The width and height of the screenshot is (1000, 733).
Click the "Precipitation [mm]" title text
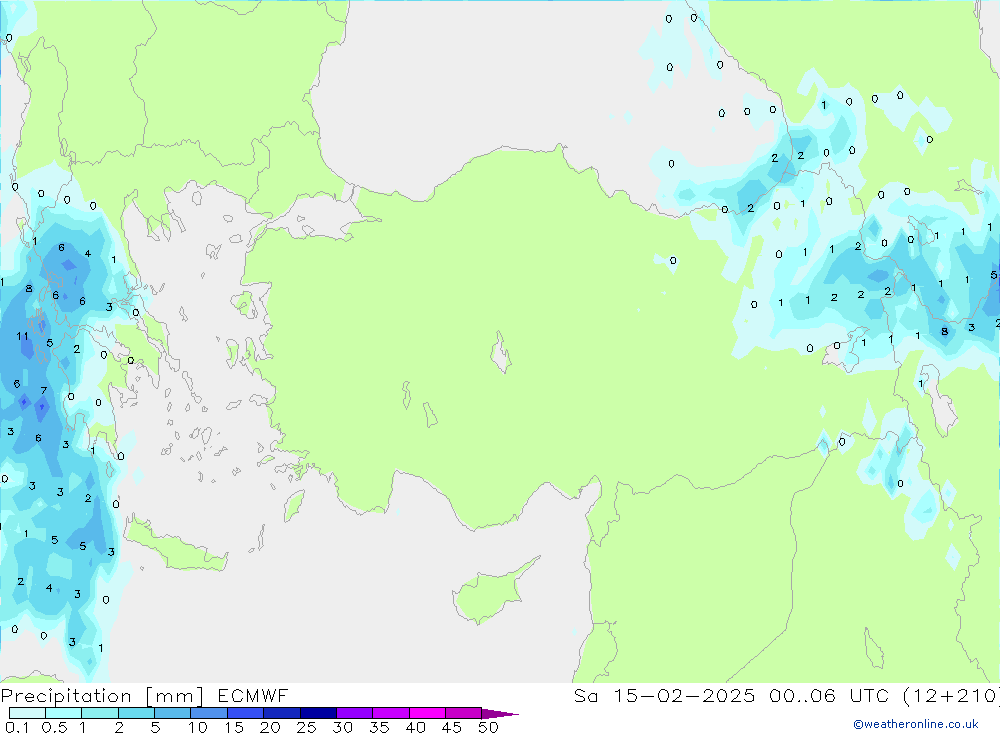click(103, 696)
